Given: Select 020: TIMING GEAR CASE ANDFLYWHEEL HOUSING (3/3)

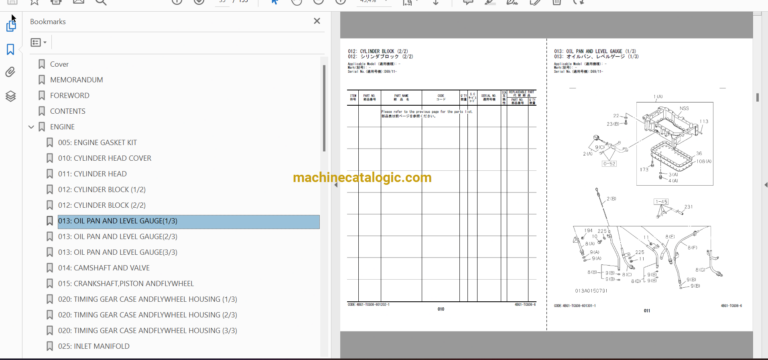Looking at the screenshot, I should pyautogui.click(x=147, y=331).
